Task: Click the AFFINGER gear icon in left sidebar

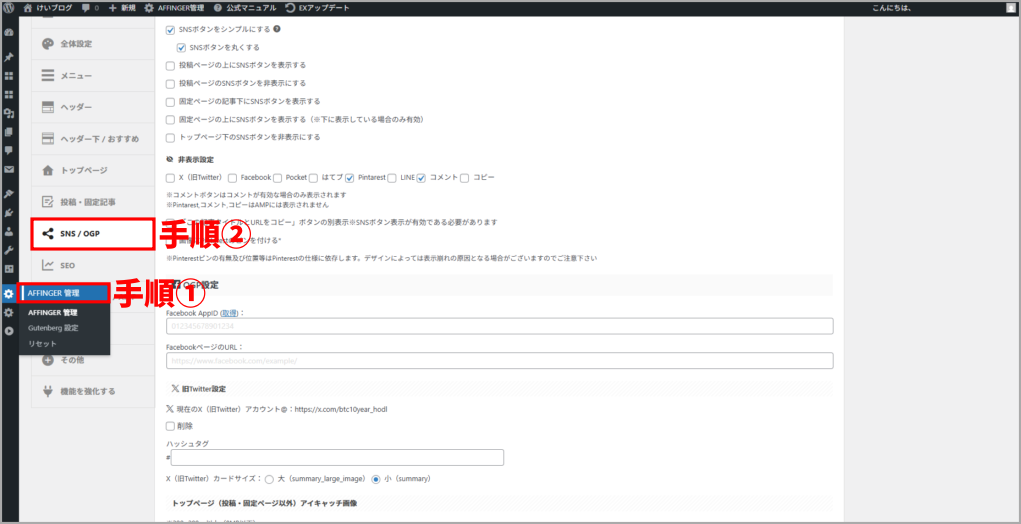Action: 9,294
